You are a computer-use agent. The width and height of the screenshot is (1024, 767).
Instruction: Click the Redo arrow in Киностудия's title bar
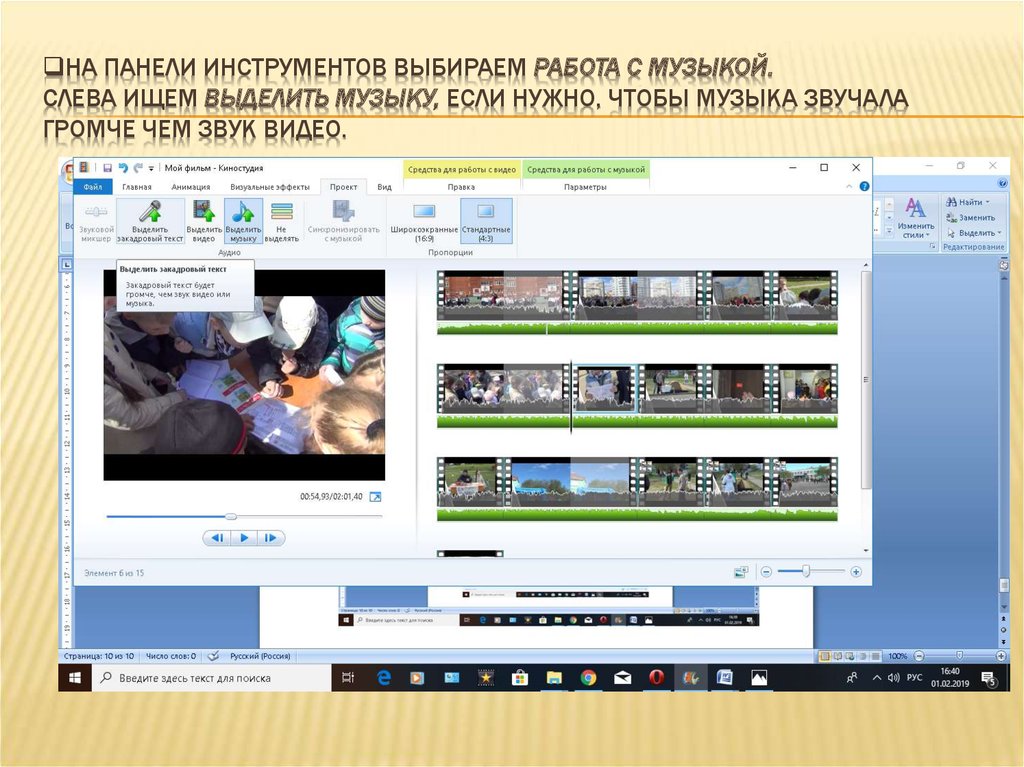pyautogui.click(x=137, y=168)
